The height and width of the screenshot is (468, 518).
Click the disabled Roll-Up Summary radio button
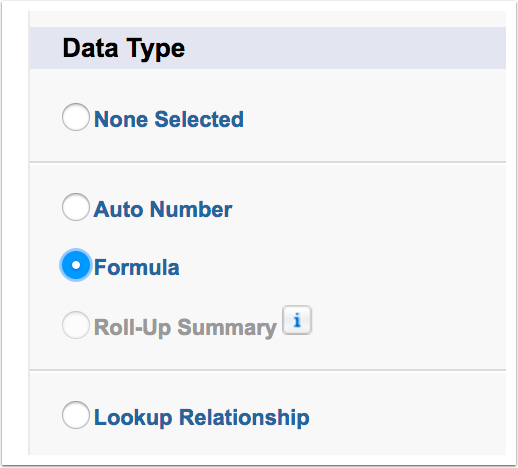[76, 325]
